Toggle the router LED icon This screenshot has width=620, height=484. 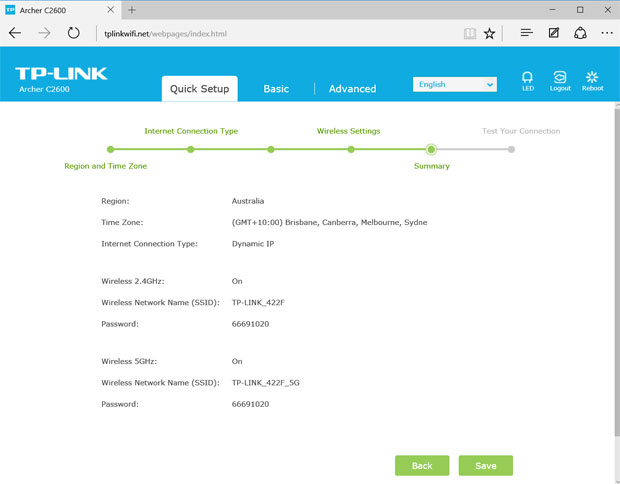click(527, 81)
